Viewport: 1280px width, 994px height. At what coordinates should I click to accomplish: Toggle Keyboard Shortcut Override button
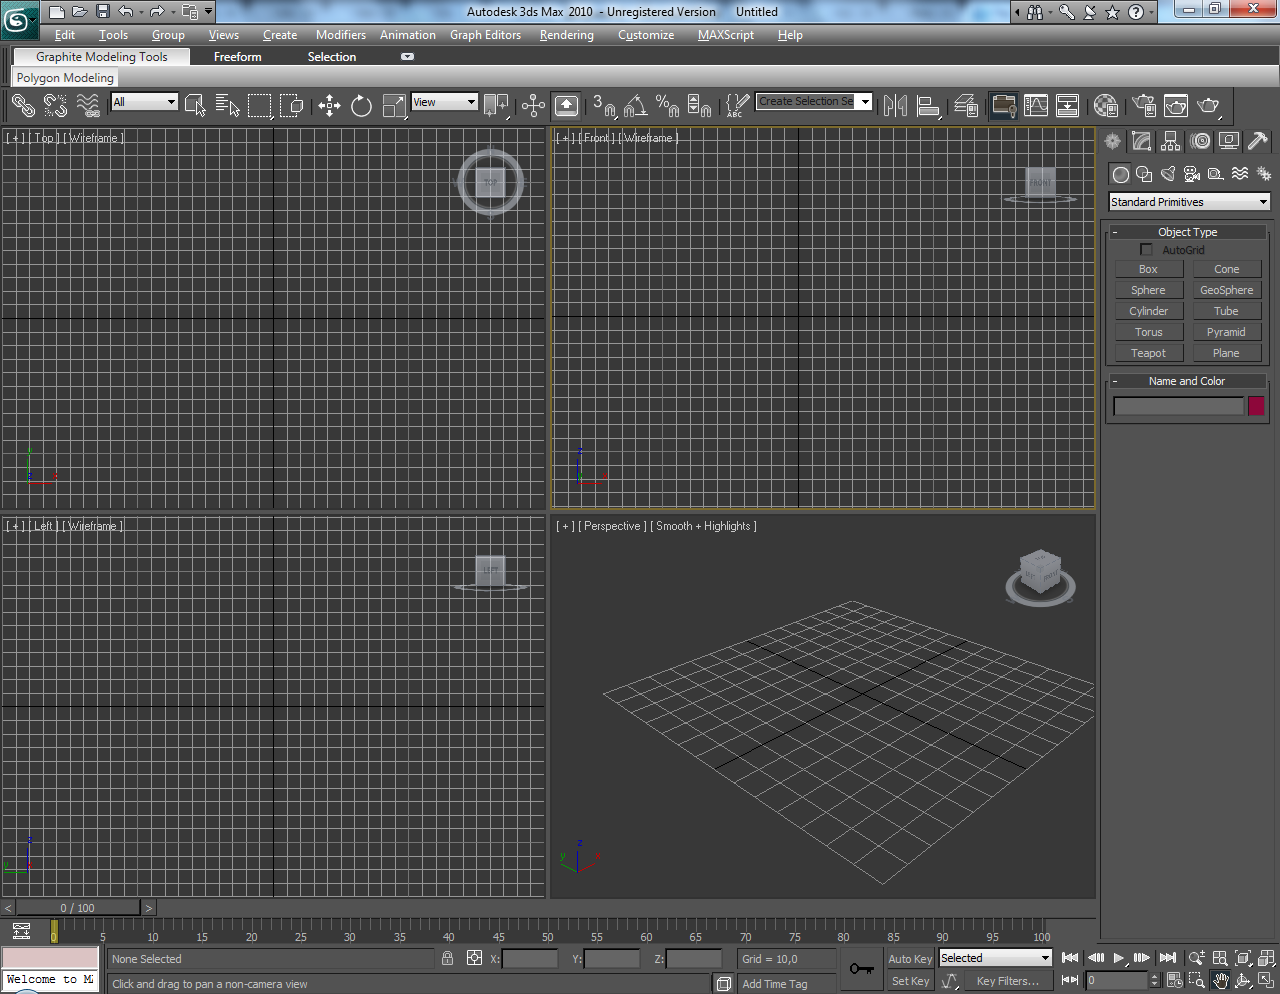[566, 105]
